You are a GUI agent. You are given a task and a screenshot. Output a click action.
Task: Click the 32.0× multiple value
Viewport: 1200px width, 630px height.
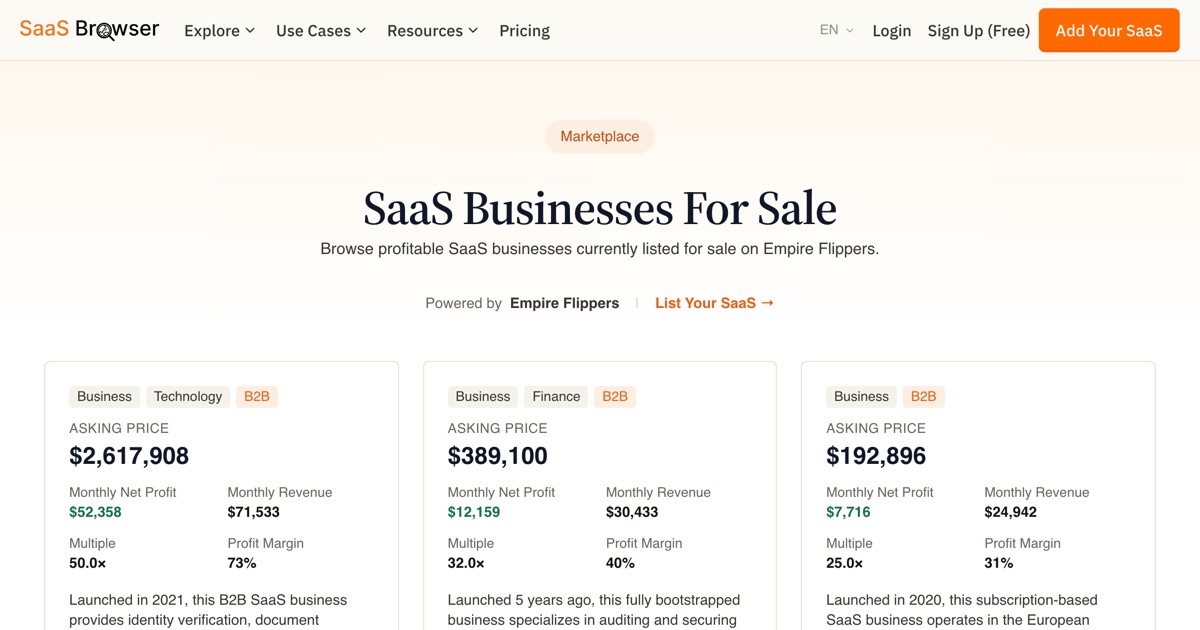point(466,563)
